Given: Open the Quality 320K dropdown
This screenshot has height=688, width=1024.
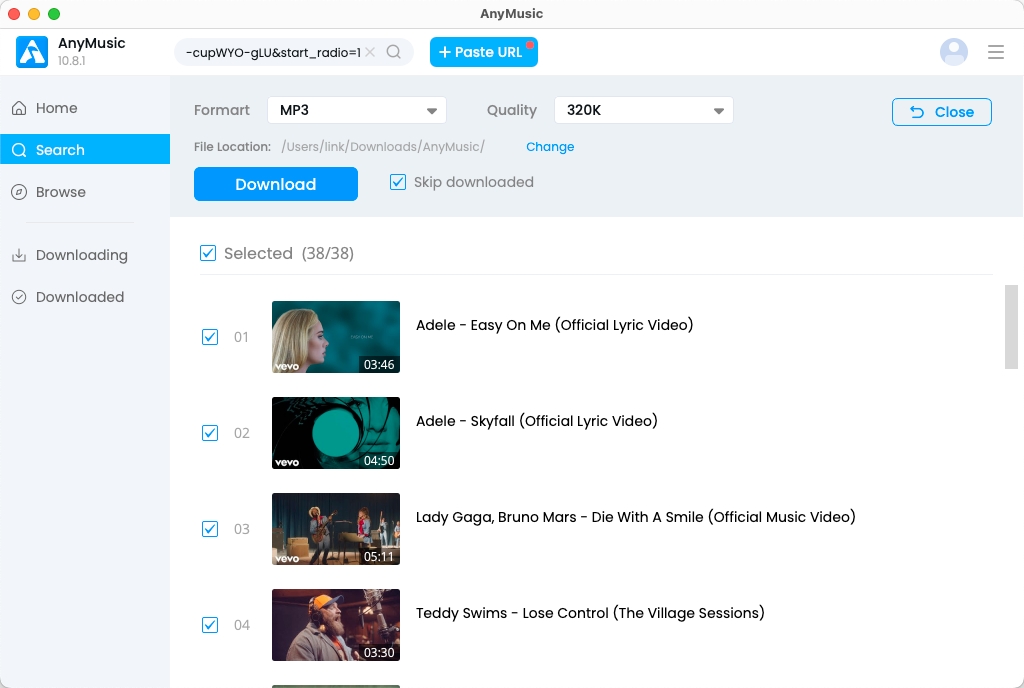Looking at the screenshot, I should point(643,110).
